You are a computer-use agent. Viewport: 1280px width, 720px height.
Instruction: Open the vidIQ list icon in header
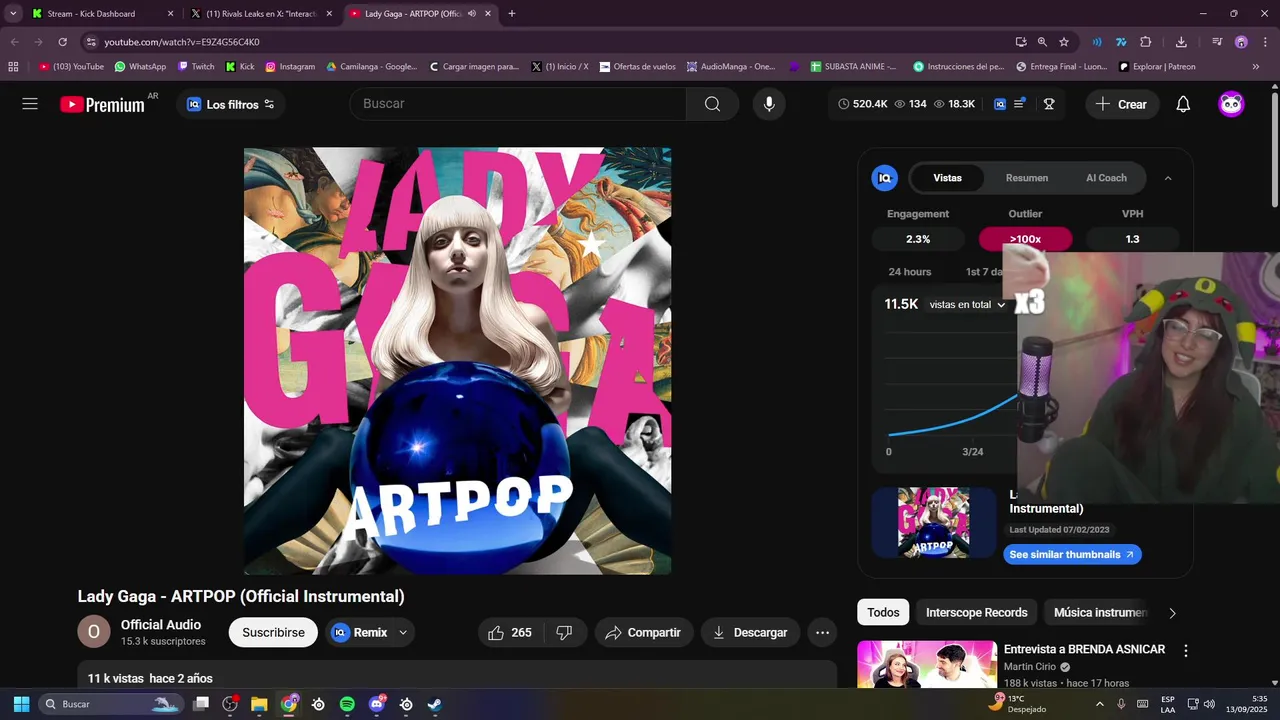click(1020, 104)
